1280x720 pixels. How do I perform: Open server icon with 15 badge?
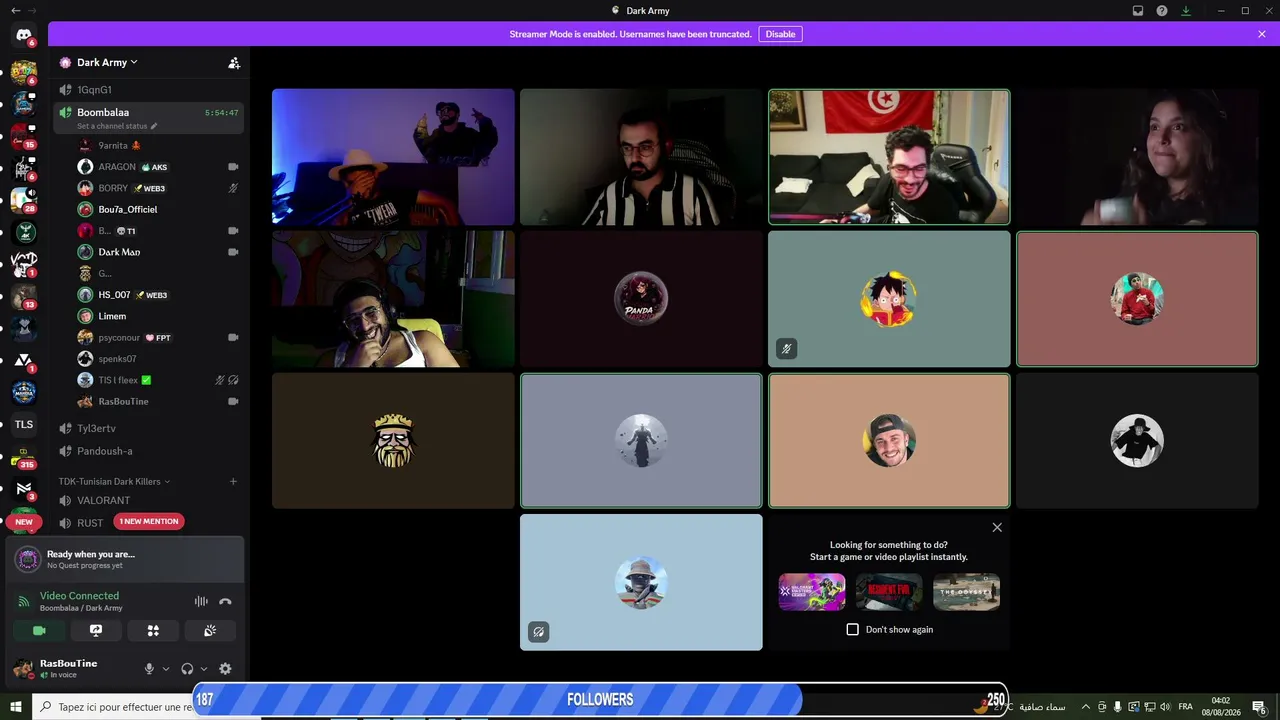click(24, 136)
